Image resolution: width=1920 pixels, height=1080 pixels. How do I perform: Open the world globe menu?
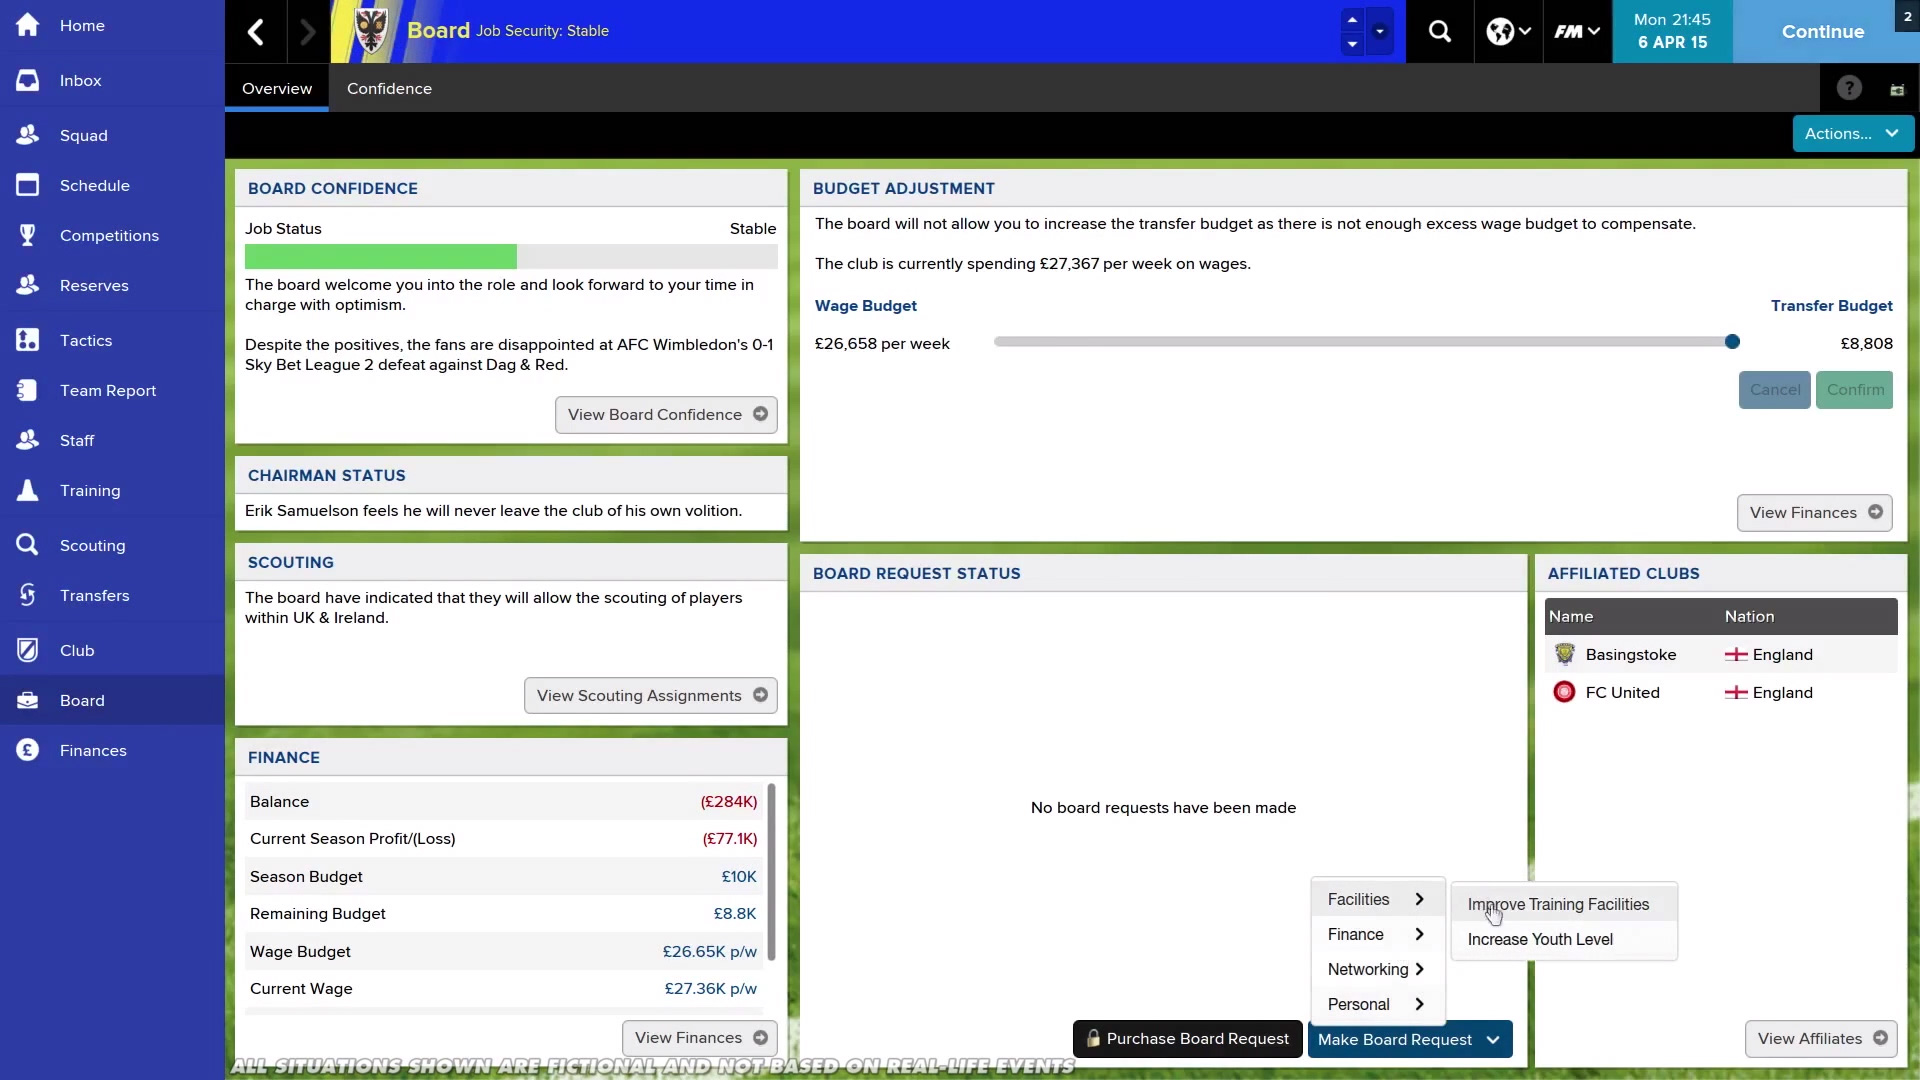[x=1508, y=32]
